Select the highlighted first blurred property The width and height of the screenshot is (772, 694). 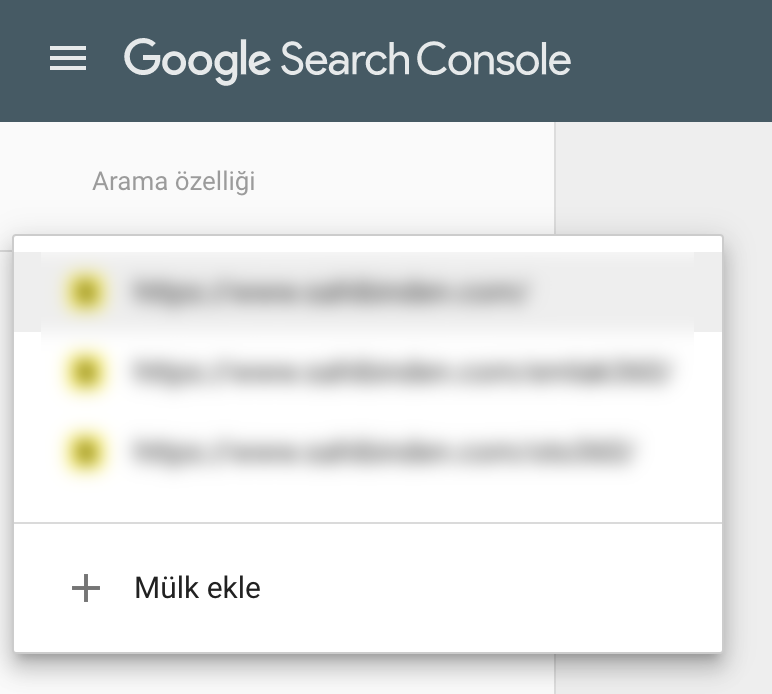(368, 292)
